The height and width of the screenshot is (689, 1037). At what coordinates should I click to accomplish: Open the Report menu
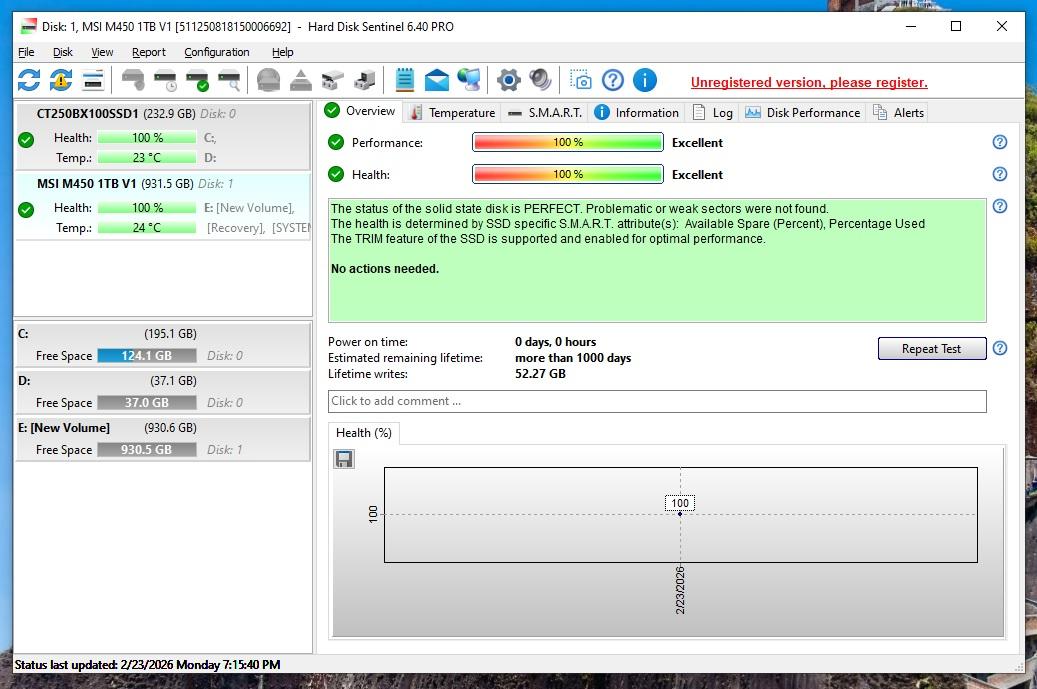[149, 52]
